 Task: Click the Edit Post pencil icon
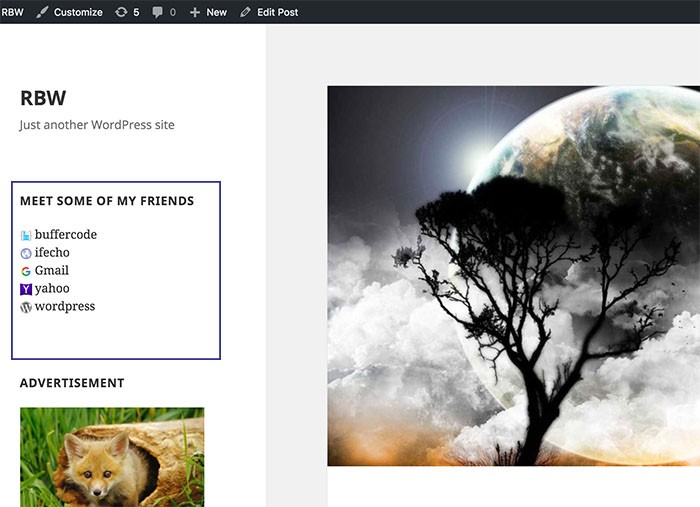click(x=245, y=12)
